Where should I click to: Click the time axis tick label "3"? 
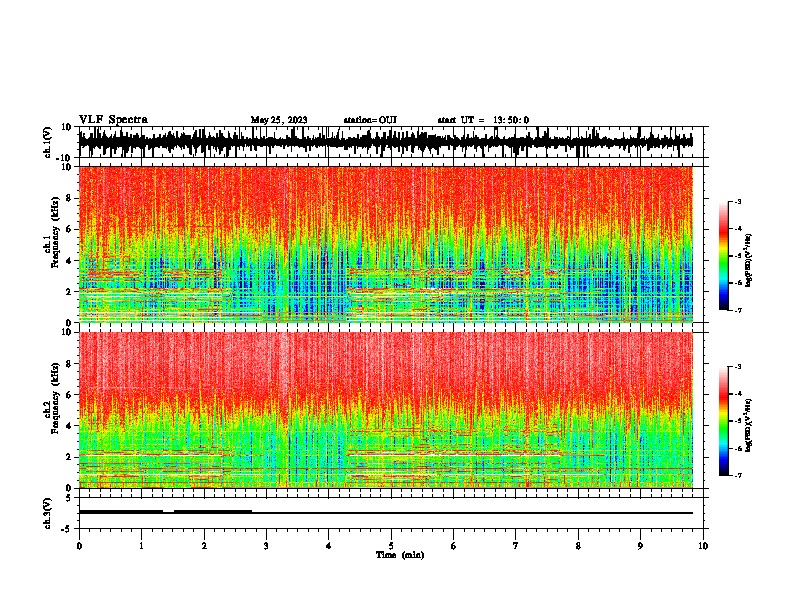pyautogui.click(x=266, y=546)
